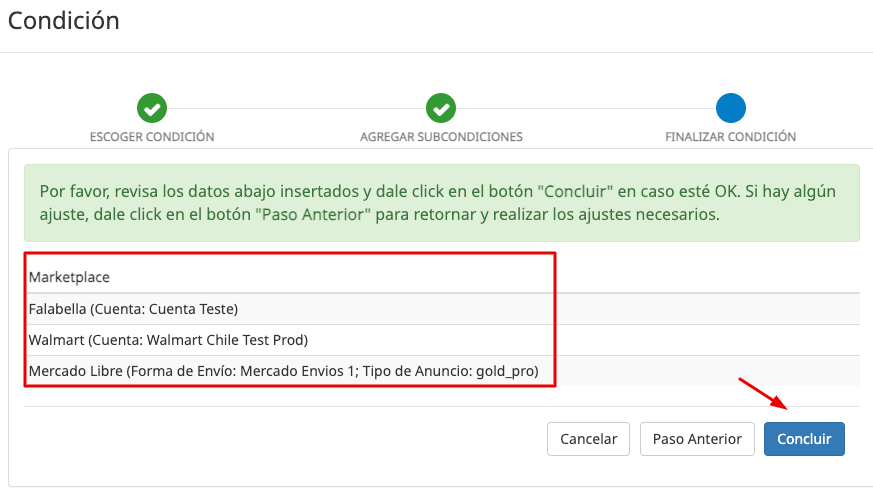Select the Finalizar Condición step circle
Screen dimensions: 873x493
pos(730,108)
